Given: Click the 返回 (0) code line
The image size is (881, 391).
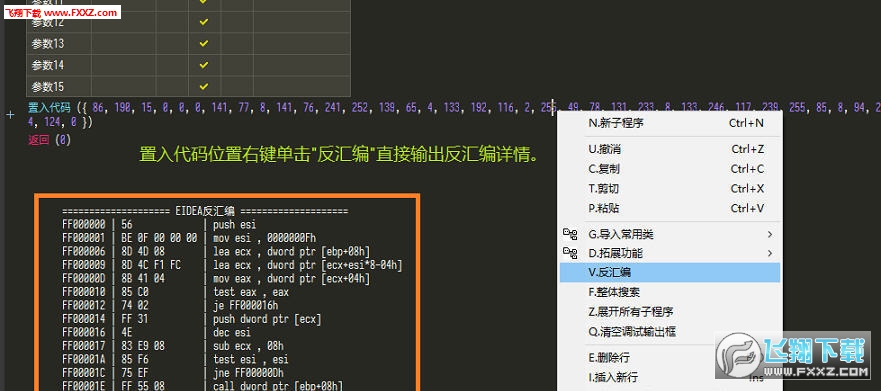Looking at the screenshot, I should [x=49, y=140].
